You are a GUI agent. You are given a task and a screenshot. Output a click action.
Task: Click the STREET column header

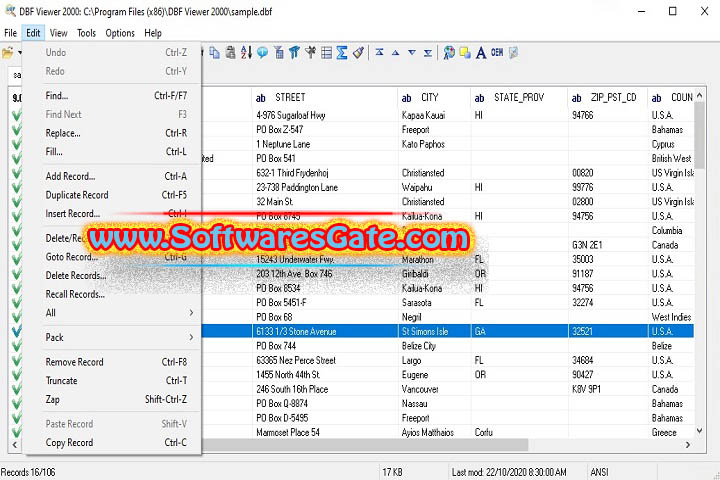click(x=325, y=97)
